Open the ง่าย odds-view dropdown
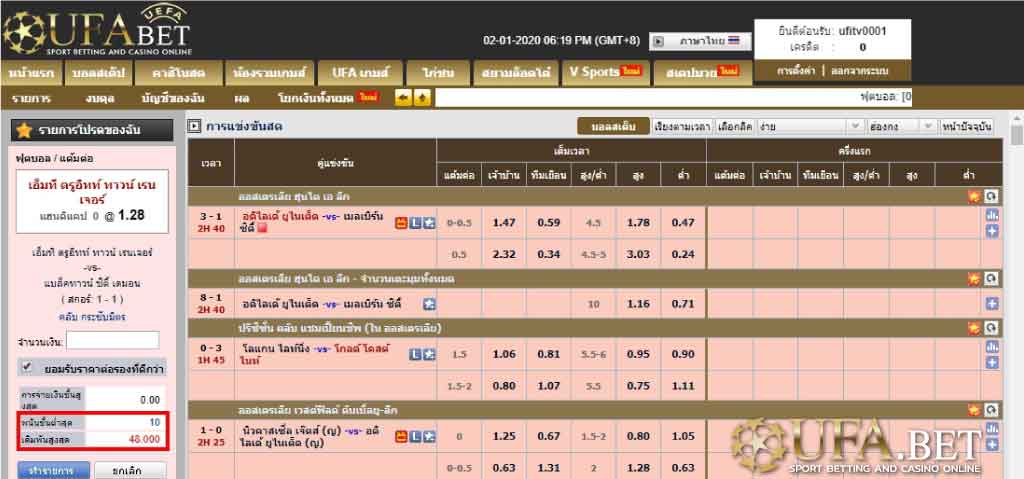This screenshot has height=479, width=1024. (810, 127)
